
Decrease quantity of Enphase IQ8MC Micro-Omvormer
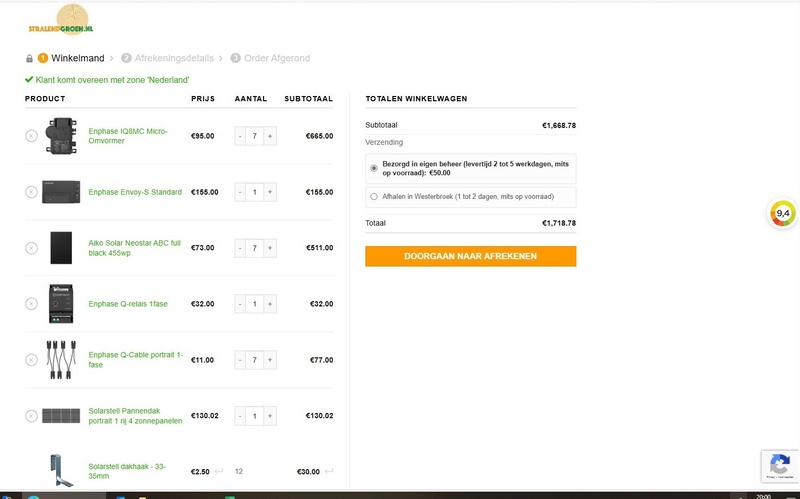[240, 136]
